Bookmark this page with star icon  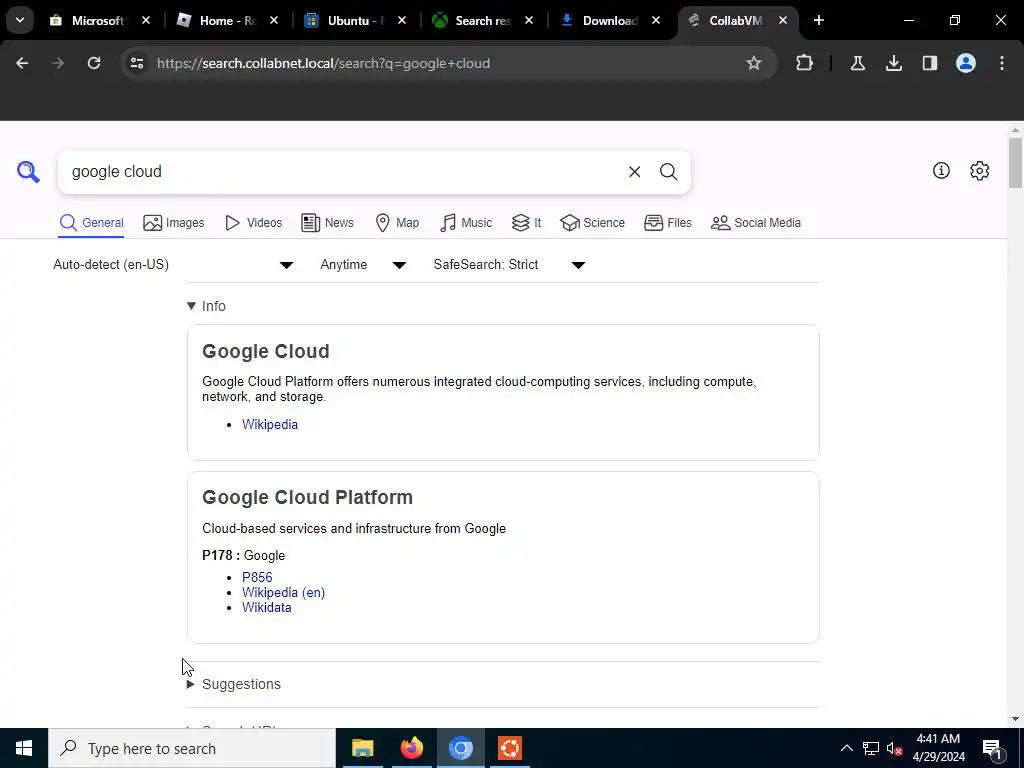[x=754, y=63]
